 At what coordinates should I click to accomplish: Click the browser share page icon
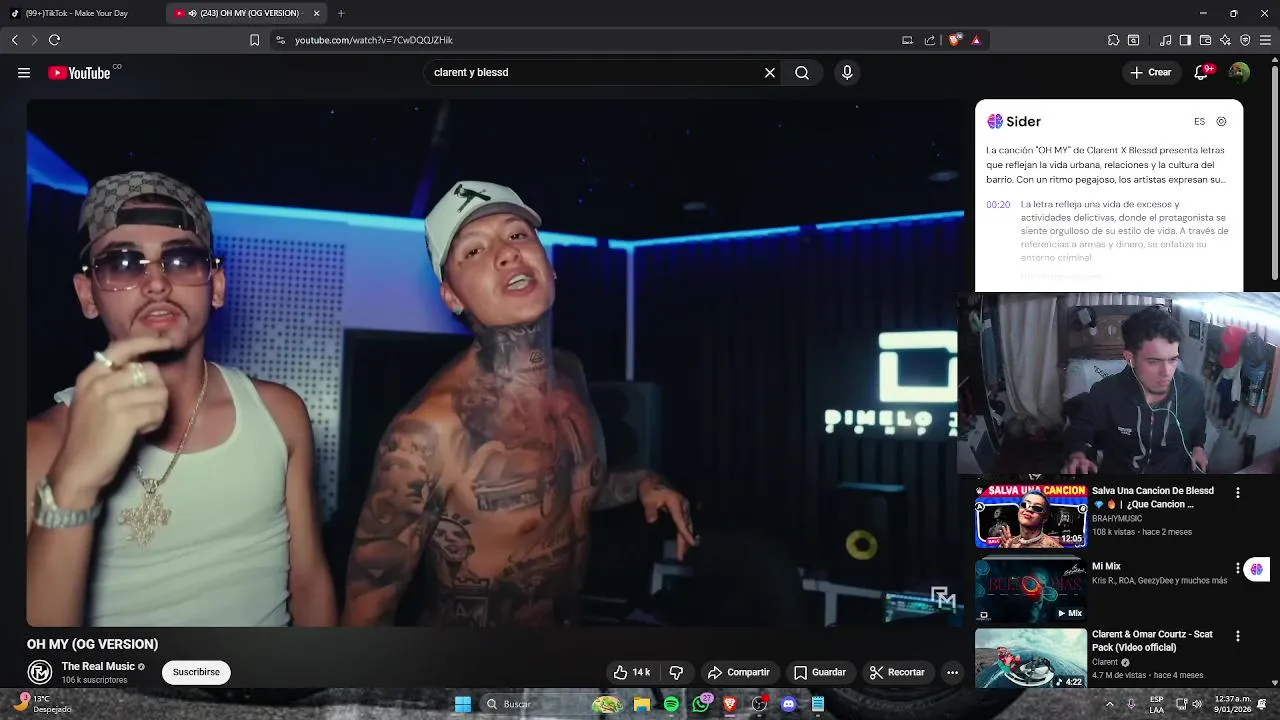point(930,40)
